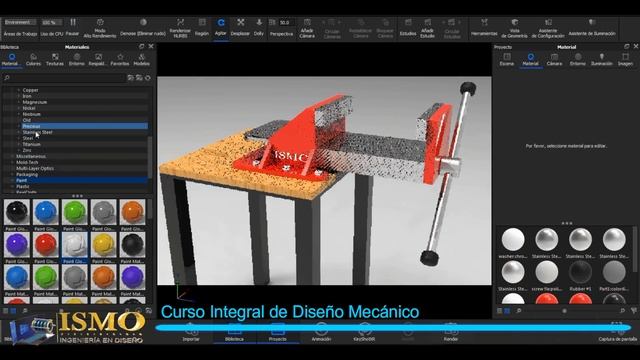640x360 pixels.
Task: Expand the Stainless Steel folder
Action: 19,132
